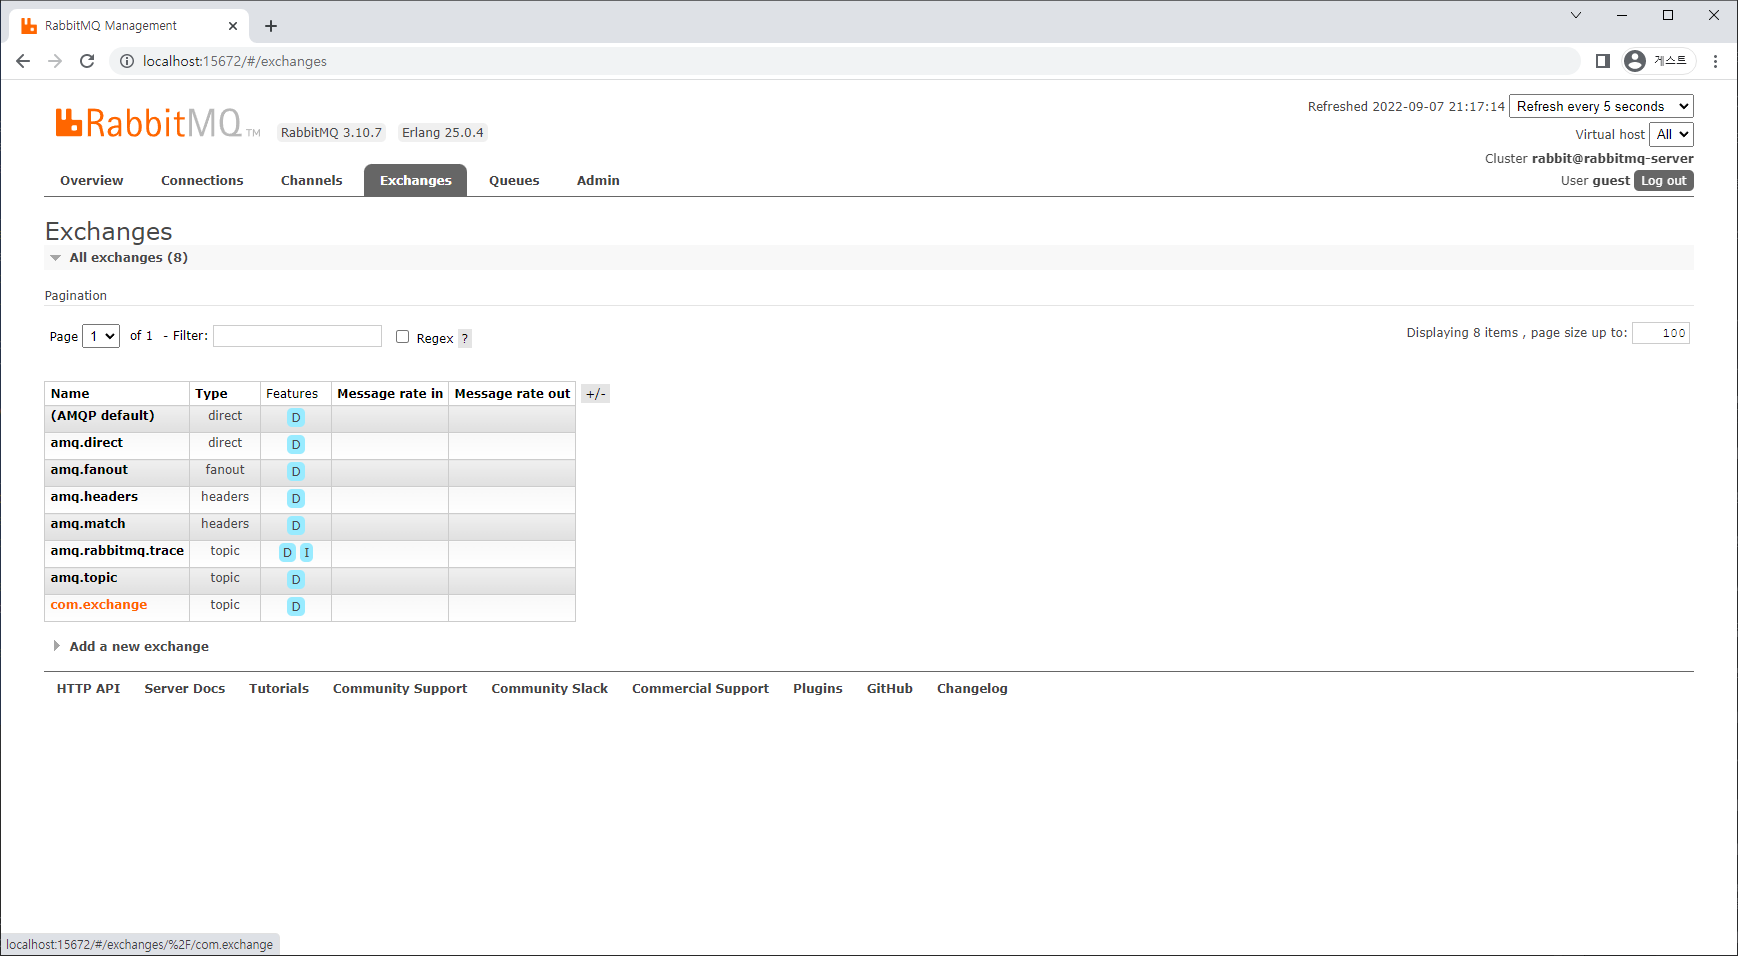This screenshot has height=956, width=1738.
Task: Click the view site information icon in address bar
Action: pyautogui.click(x=126, y=61)
